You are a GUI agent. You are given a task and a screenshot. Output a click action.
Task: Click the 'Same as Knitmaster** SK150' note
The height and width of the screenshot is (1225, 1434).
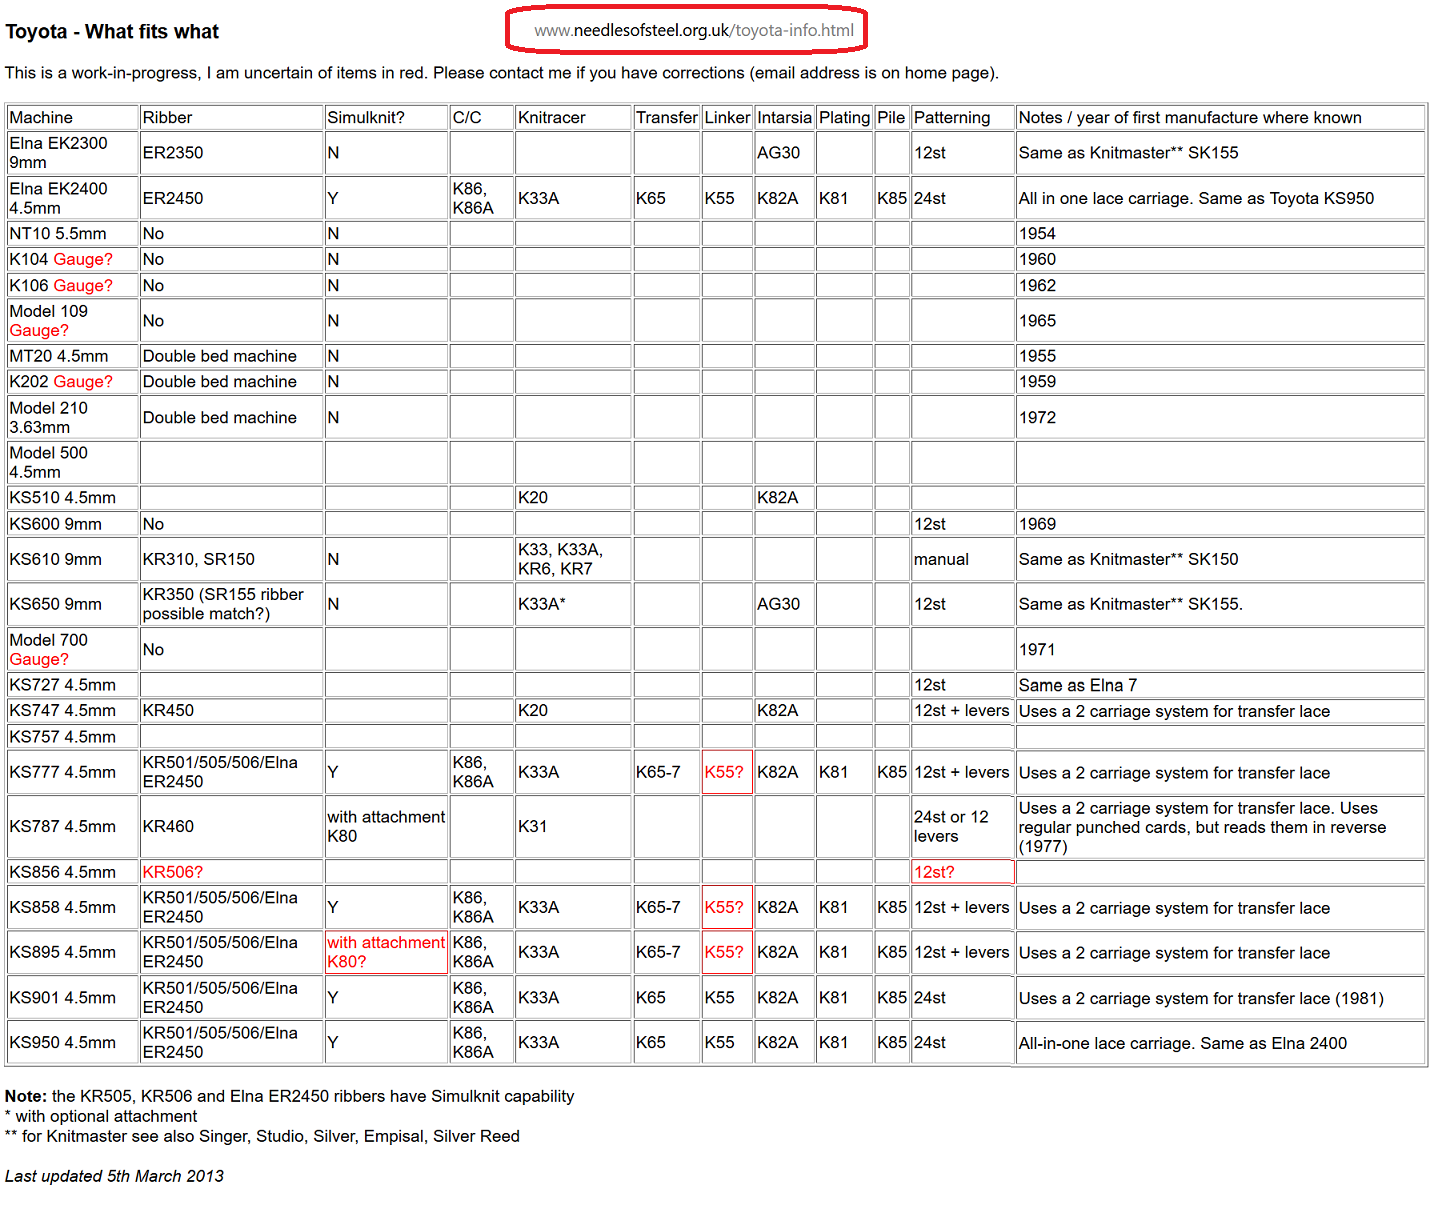tap(1220, 559)
